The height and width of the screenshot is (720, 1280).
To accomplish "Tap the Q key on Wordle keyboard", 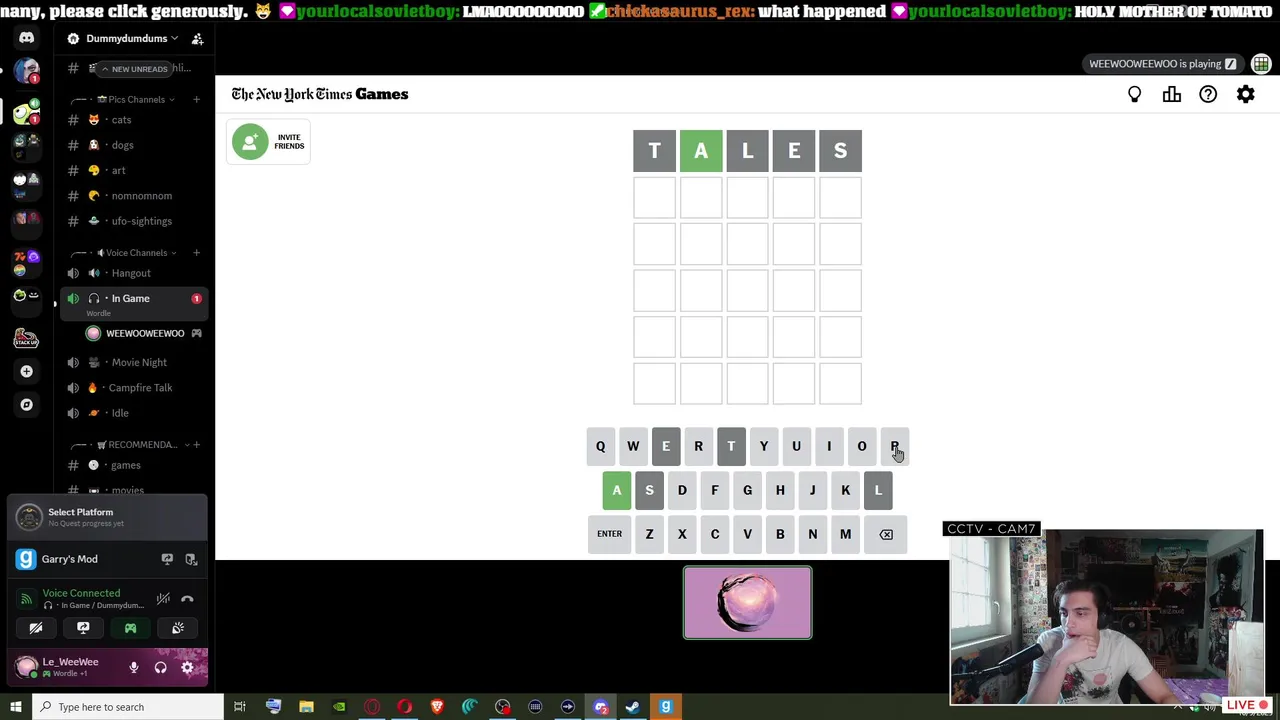I will pyautogui.click(x=600, y=446).
